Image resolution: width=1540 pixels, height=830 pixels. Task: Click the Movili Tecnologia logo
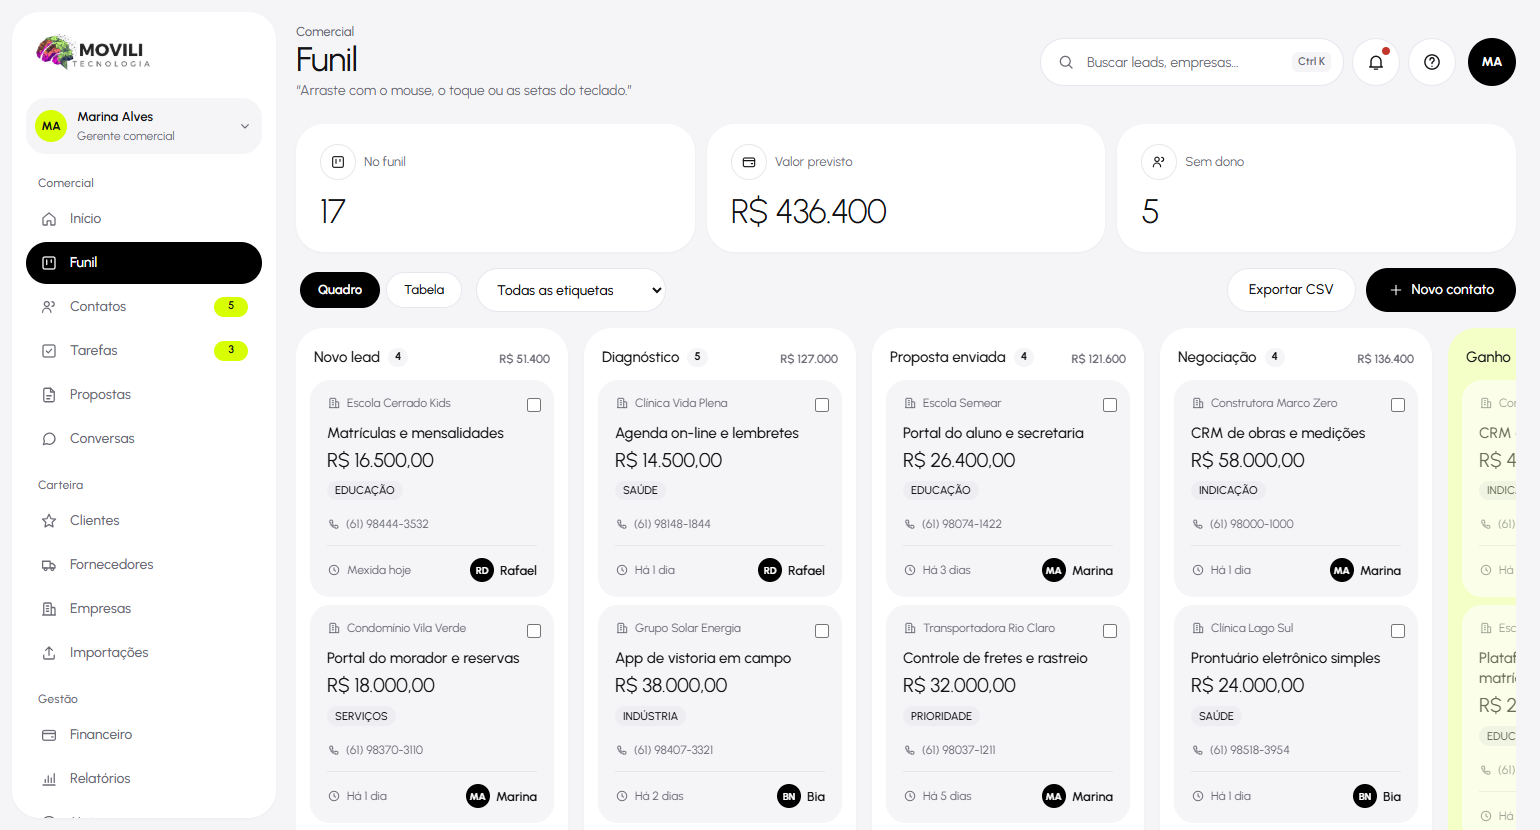pos(93,52)
